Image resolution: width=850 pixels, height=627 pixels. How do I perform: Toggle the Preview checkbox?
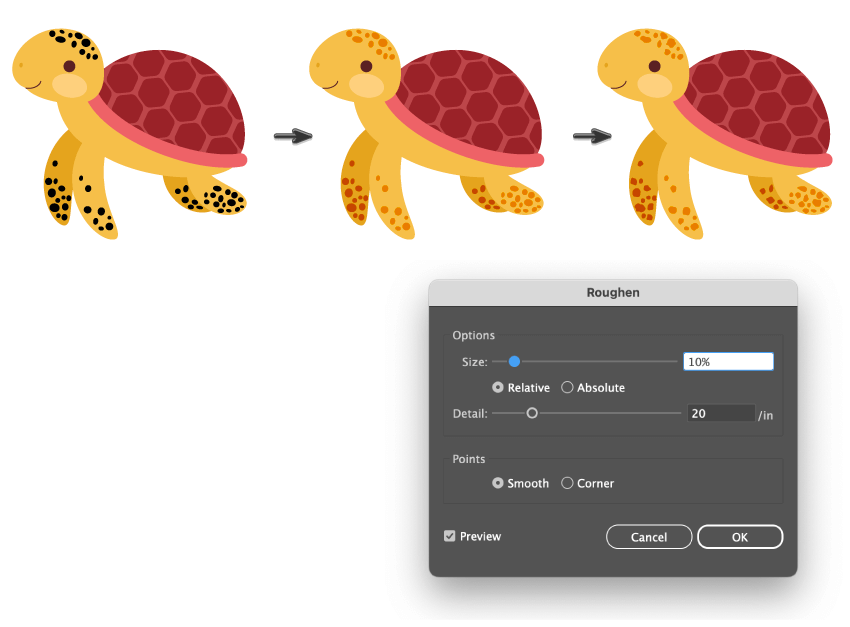[x=450, y=536]
